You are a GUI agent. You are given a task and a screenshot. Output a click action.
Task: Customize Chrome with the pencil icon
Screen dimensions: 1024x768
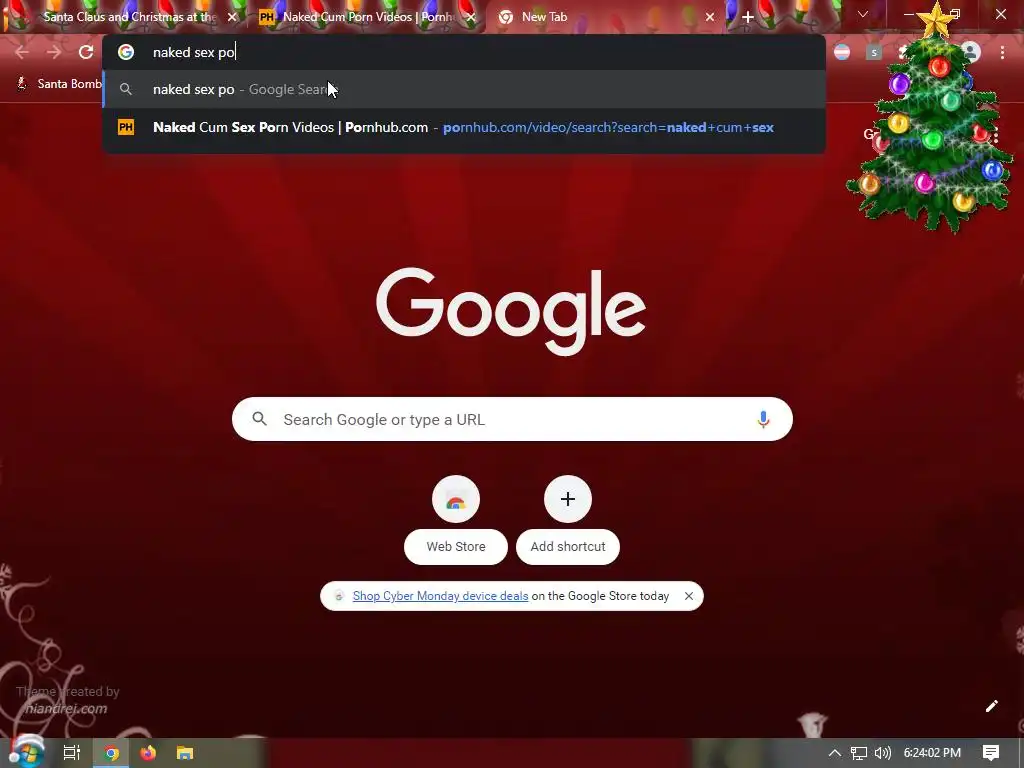(x=991, y=706)
